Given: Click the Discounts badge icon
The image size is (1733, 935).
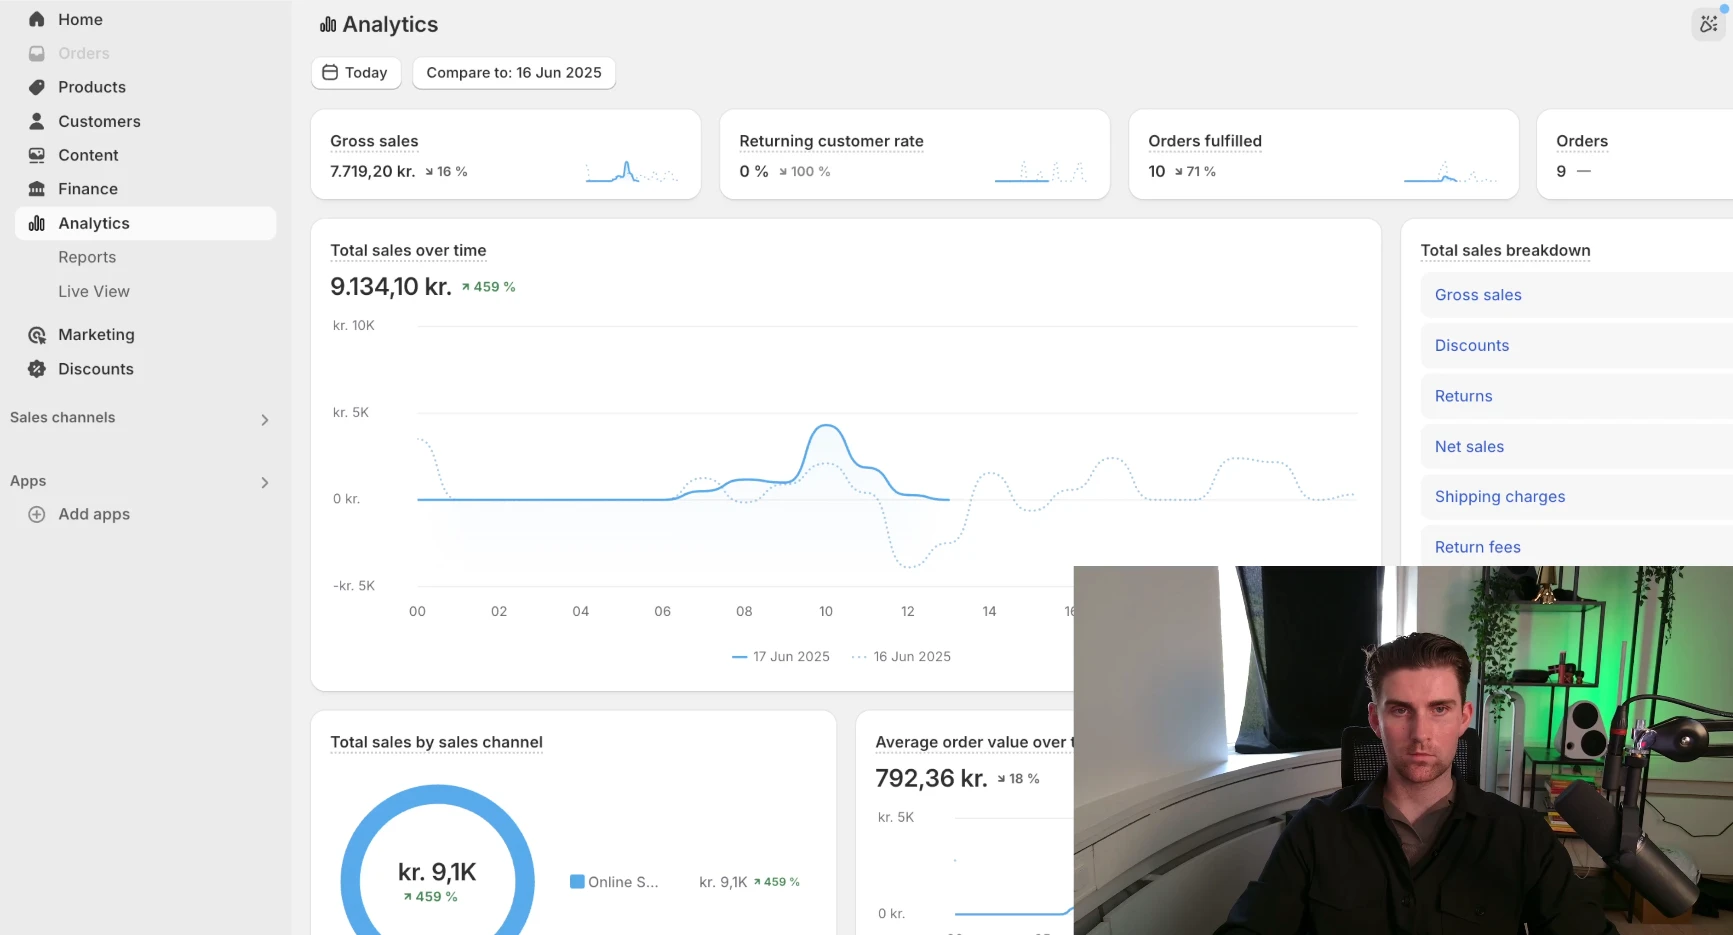Looking at the screenshot, I should pos(37,369).
